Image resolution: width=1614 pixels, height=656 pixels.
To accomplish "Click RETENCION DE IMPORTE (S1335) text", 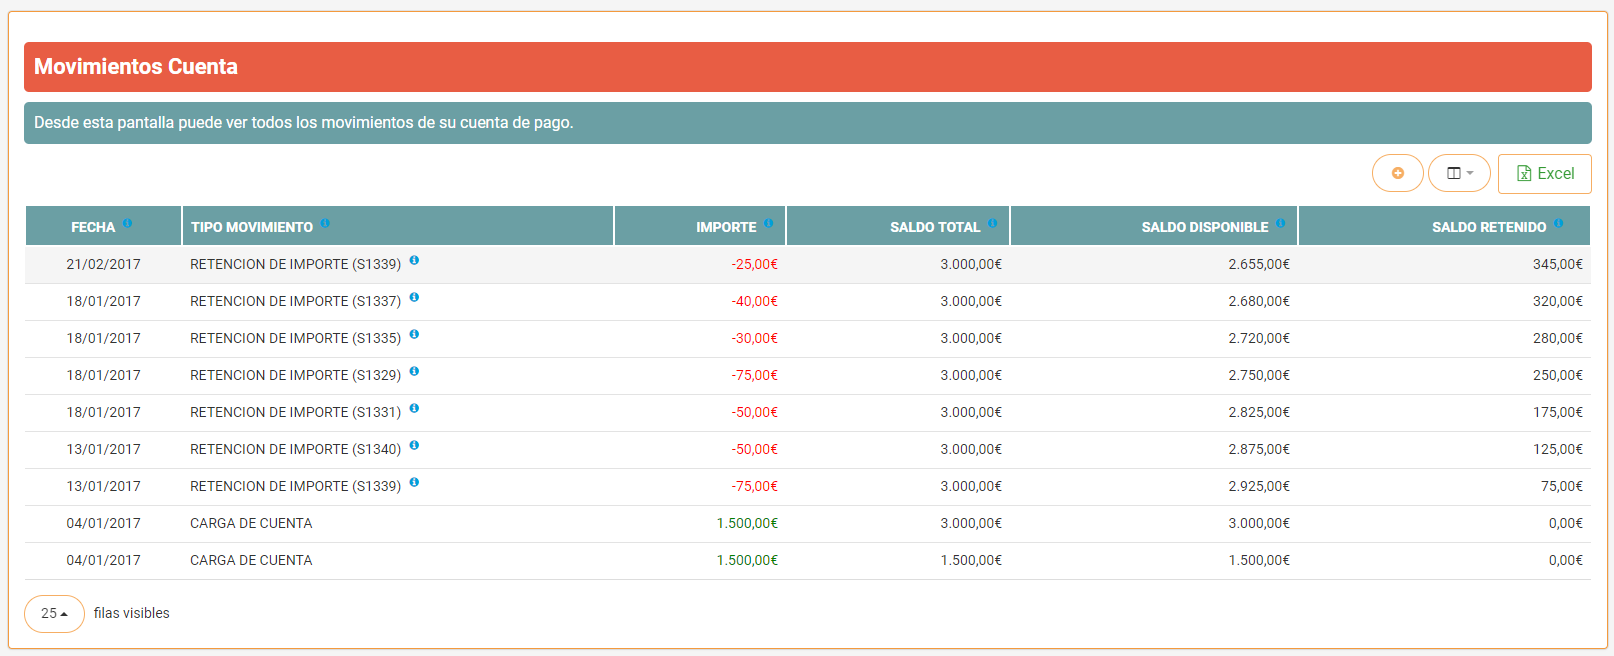I will coord(296,338).
